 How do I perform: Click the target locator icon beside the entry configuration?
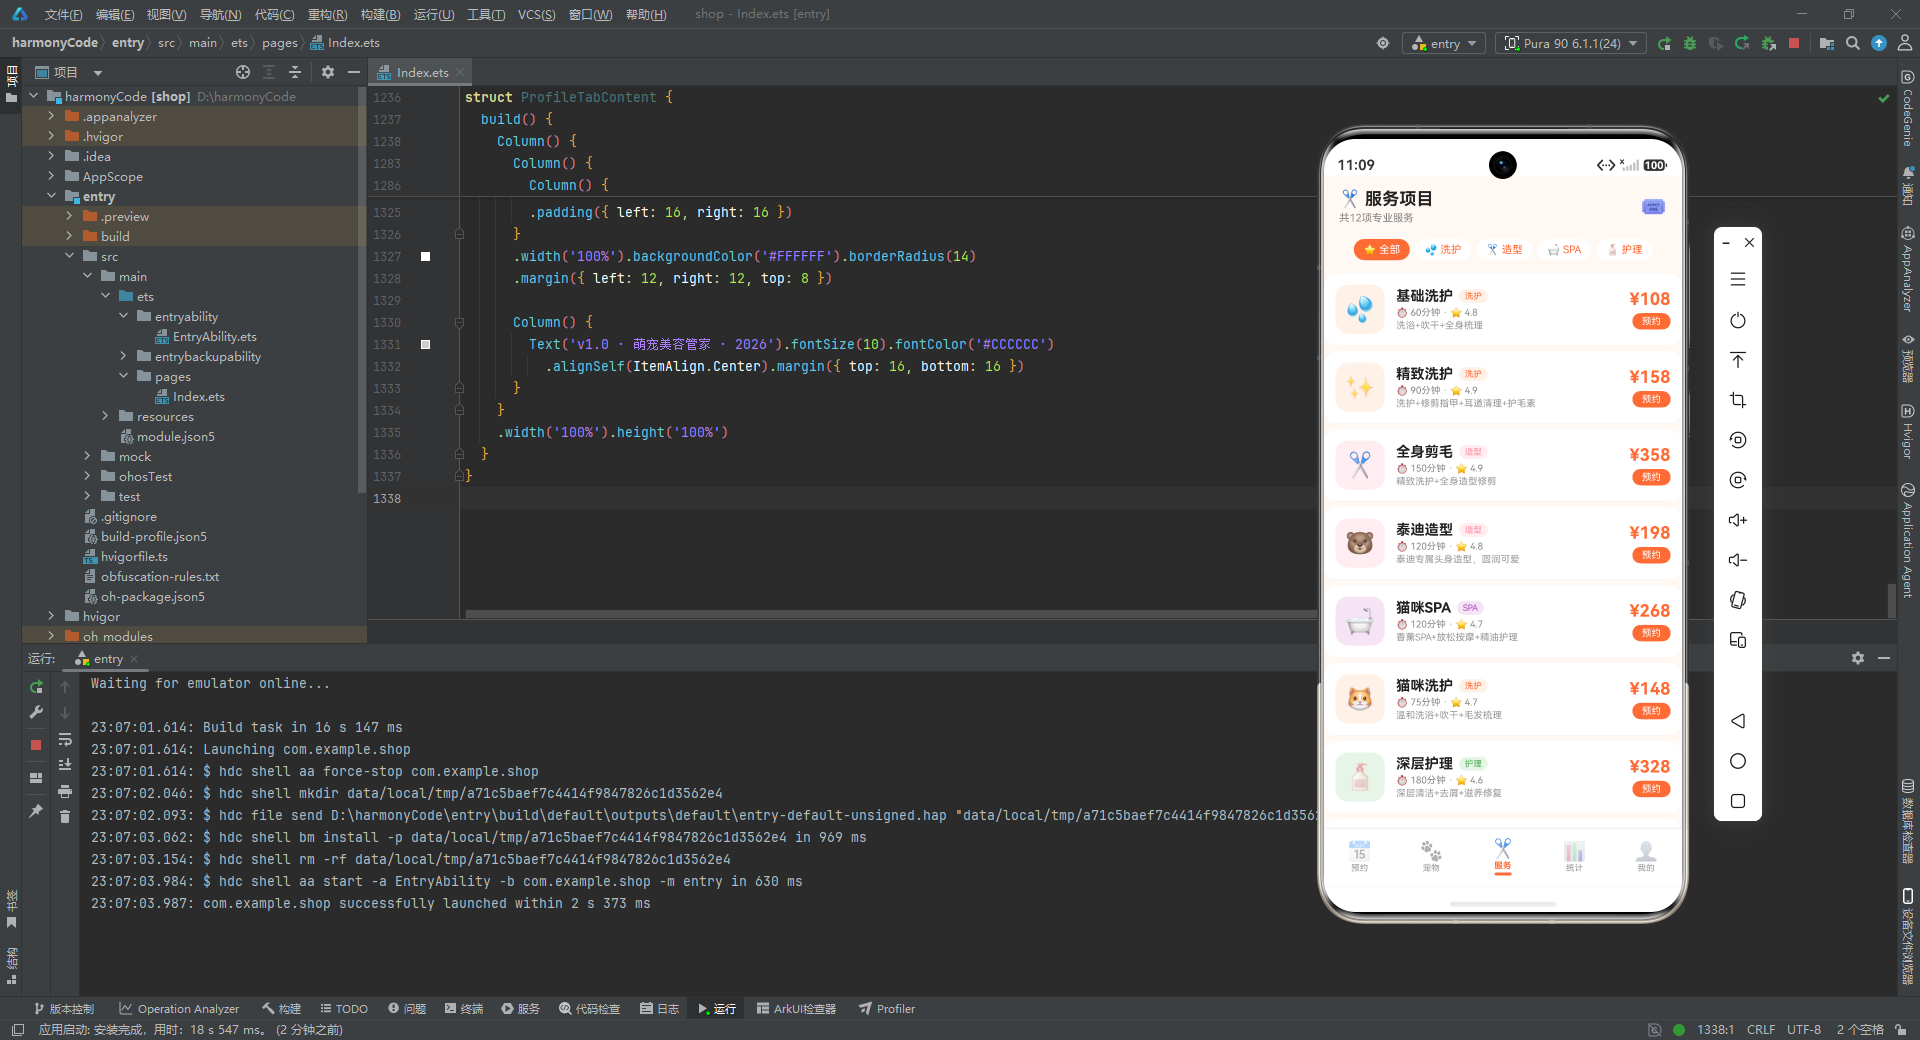click(1383, 43)
